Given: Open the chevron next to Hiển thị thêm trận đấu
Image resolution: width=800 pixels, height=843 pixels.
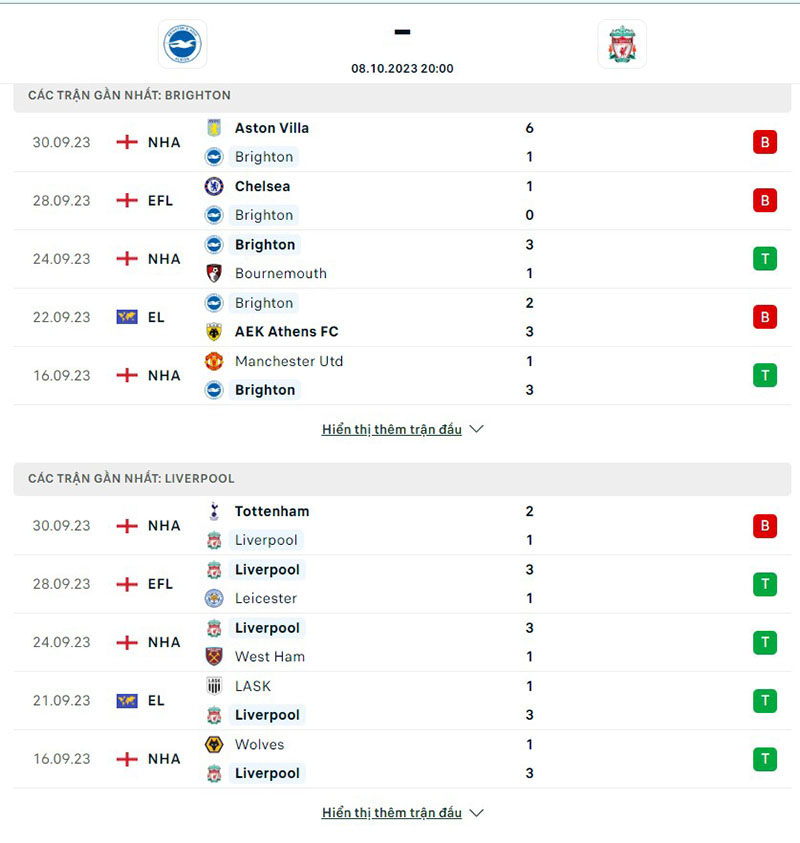Looking at the screenshot, I should pos(476,428).
